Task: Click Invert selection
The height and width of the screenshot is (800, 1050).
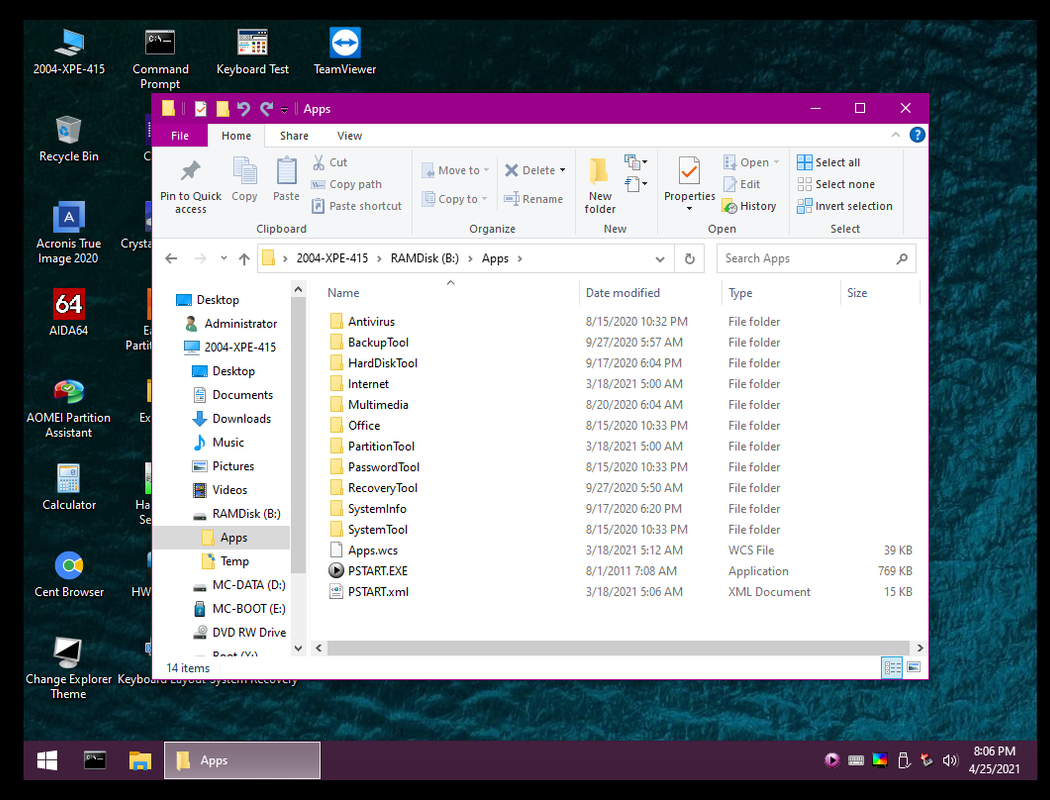Action: 845,206
